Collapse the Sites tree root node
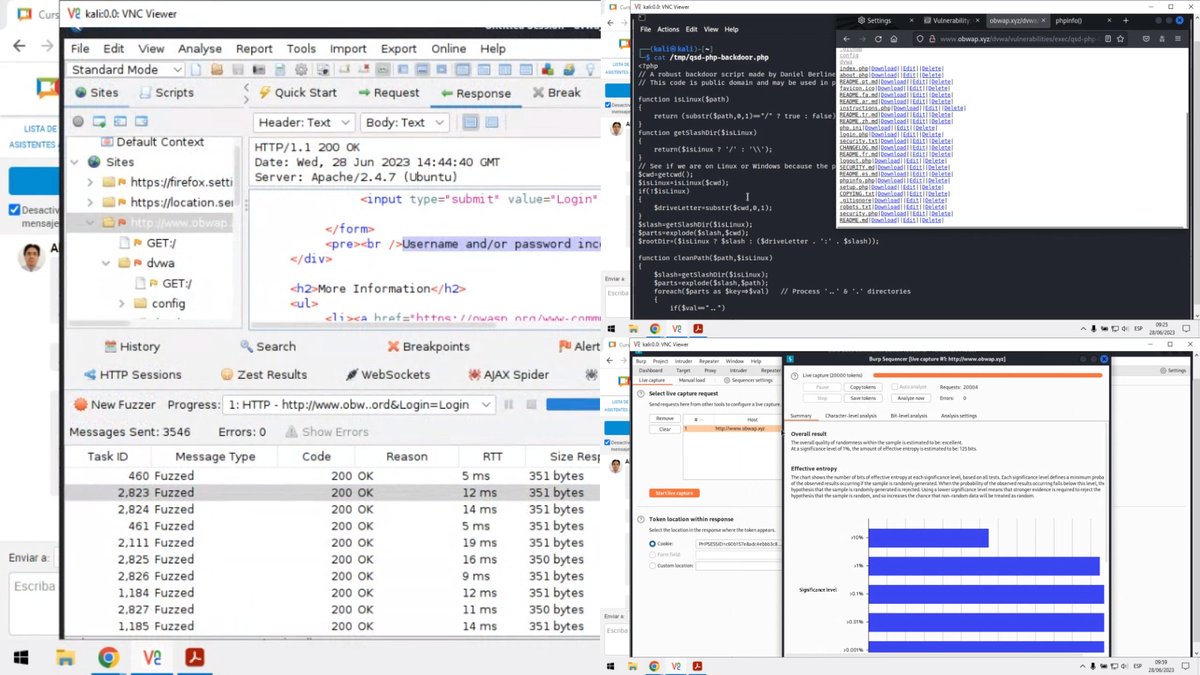Screen dimensions: 1200x675 (74, 162)
